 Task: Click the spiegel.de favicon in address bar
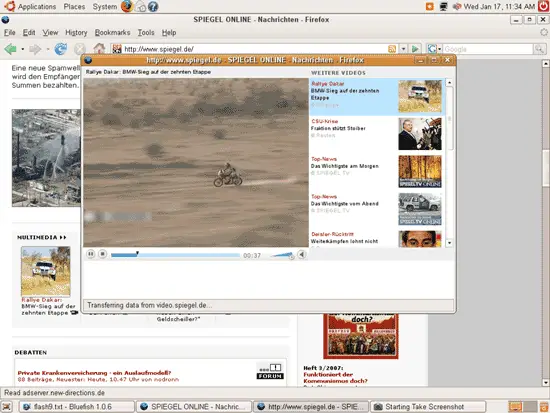point(117,49)
